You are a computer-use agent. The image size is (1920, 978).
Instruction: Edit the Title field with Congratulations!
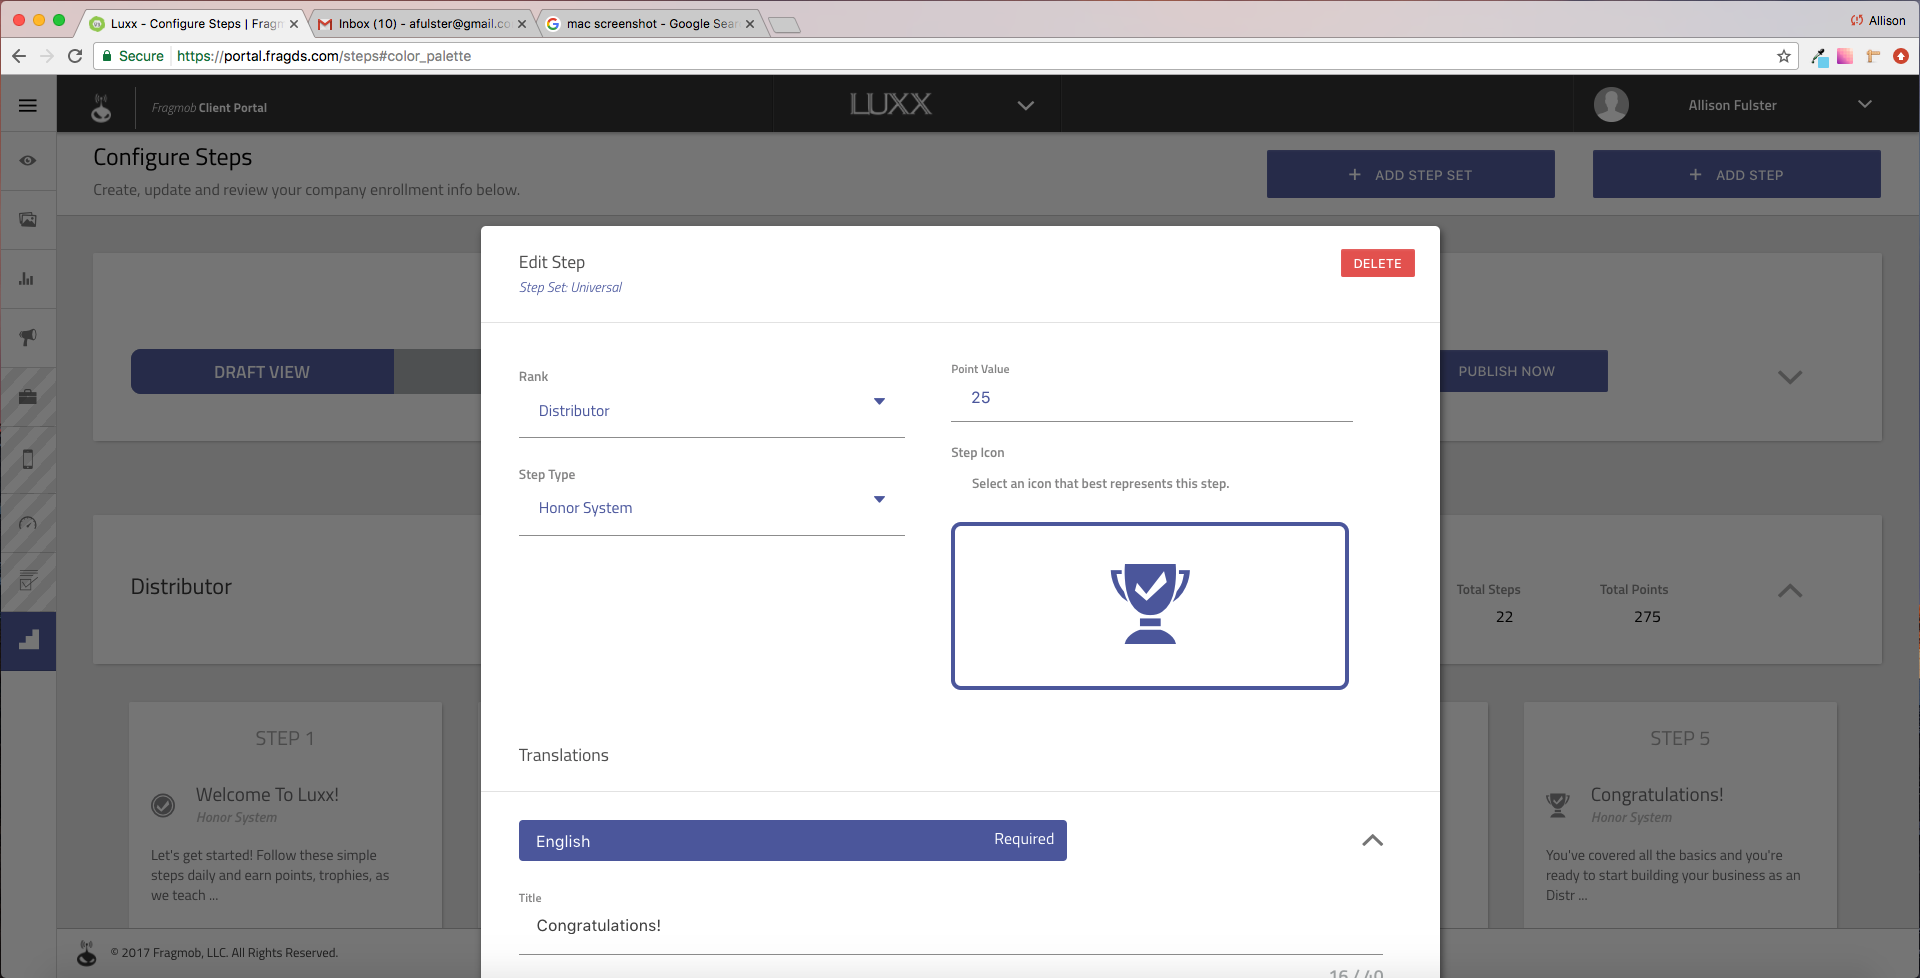950,926
